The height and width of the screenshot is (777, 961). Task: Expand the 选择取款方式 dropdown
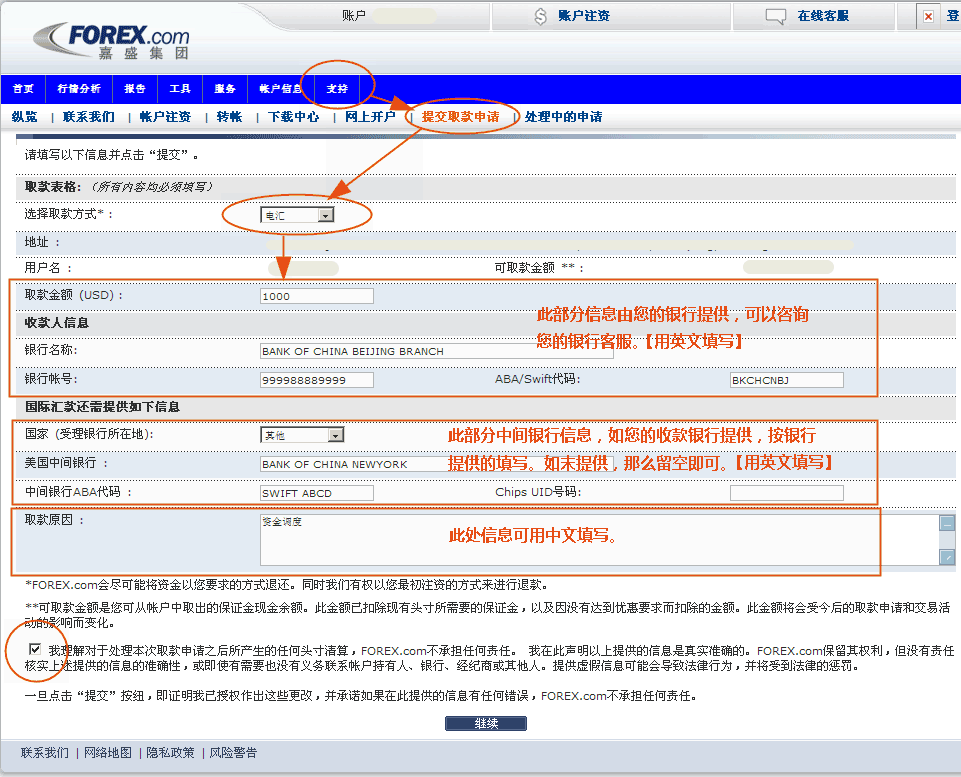[x=297, y=215]
